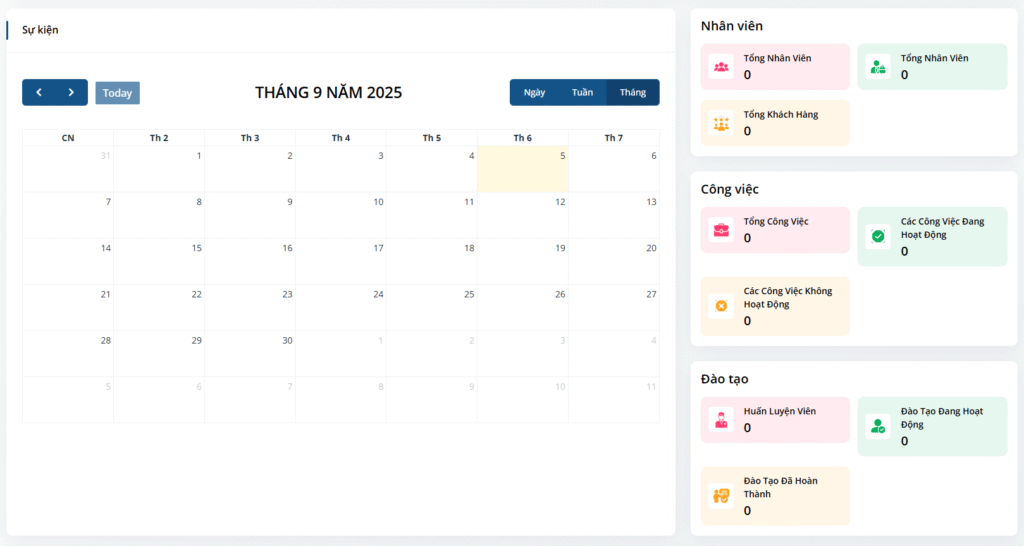Click calendar date 30

pyautogui.click(x=249, y=353)
